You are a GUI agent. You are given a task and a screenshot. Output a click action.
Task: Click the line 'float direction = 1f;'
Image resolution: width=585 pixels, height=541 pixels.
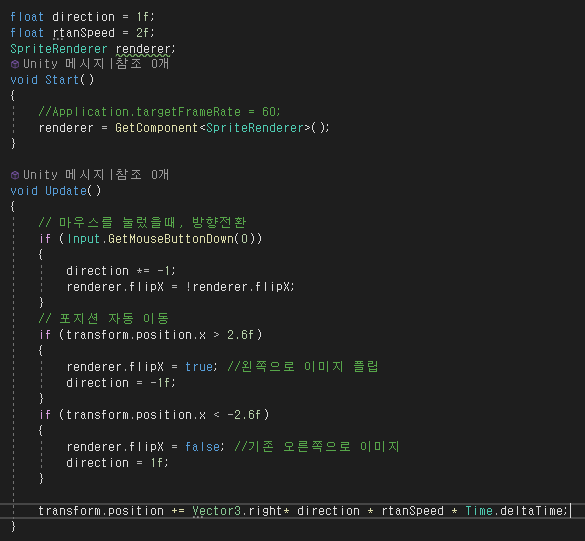(x=82, y=17)
